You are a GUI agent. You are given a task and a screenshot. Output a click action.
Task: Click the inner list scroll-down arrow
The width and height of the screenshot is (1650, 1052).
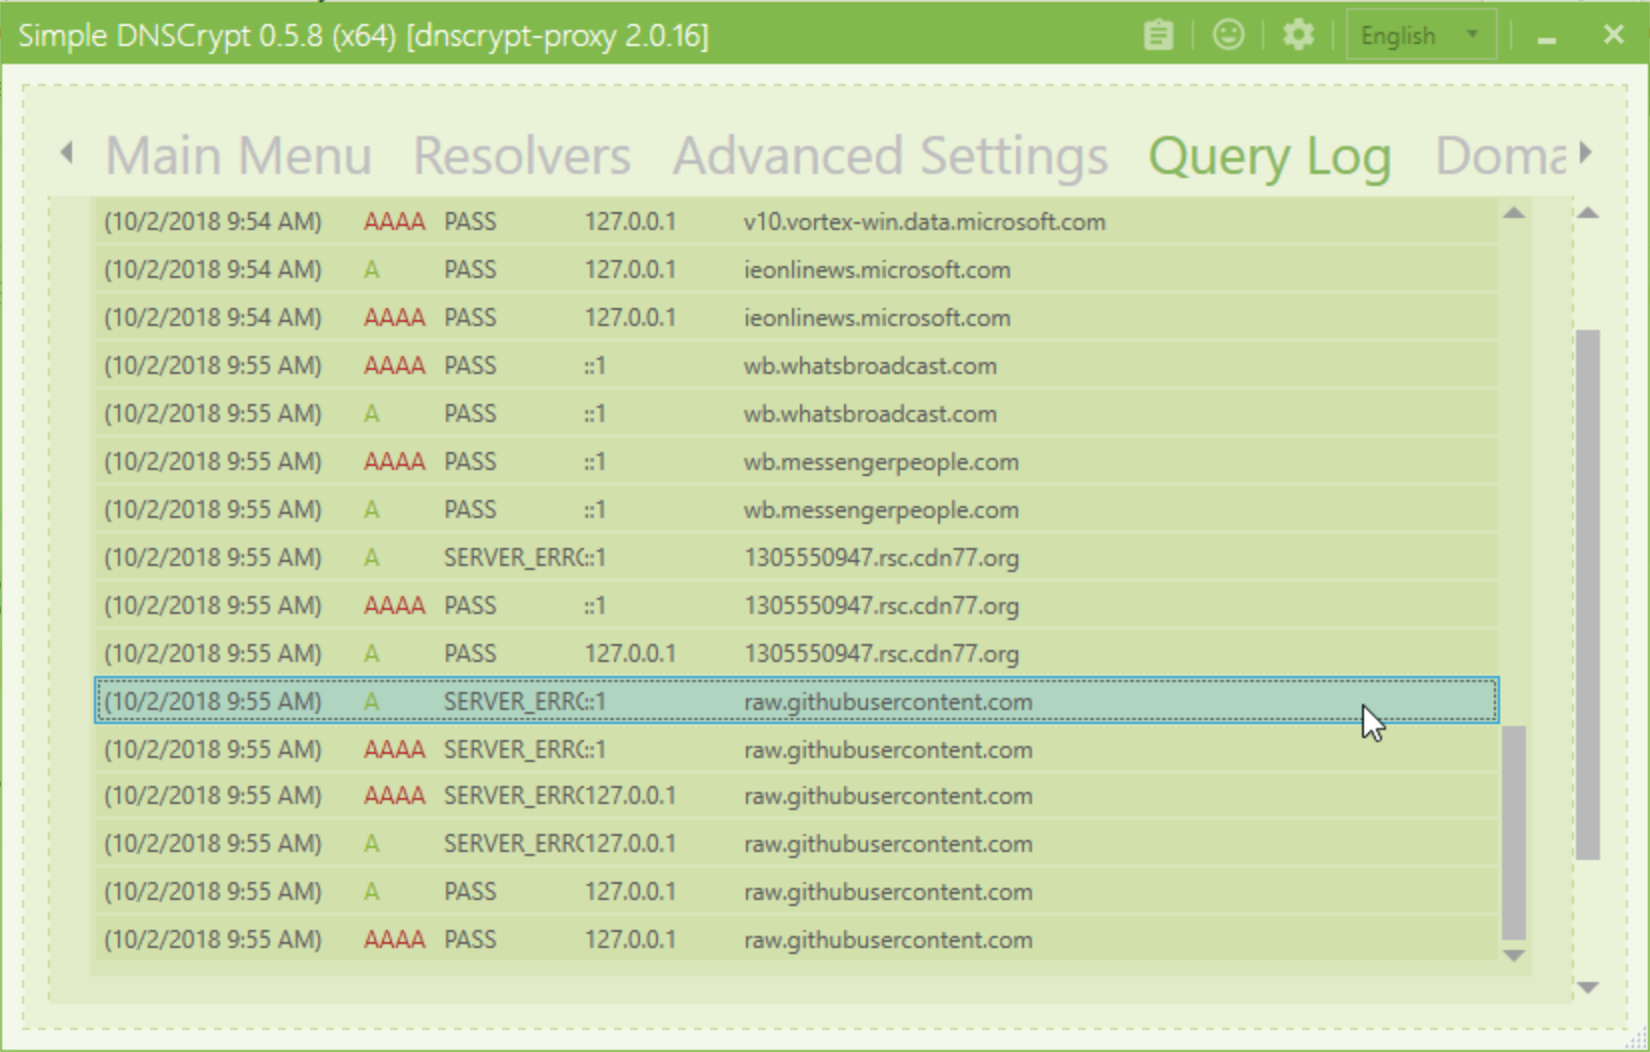pos(1514,956)
